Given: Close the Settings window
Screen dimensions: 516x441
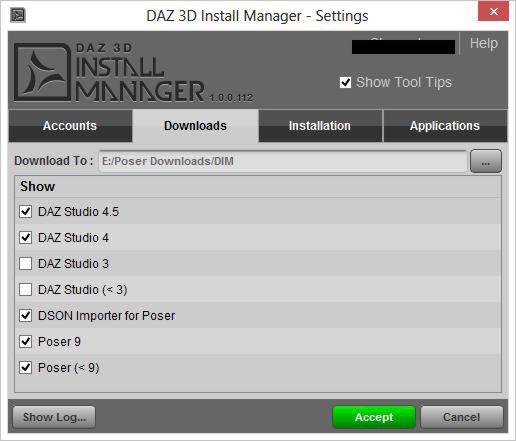Looking at the screenshot, I should pos(493,11).
